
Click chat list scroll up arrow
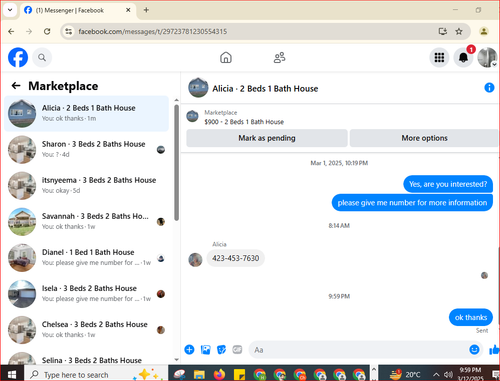pyautogui.click(x=177, y=100)
